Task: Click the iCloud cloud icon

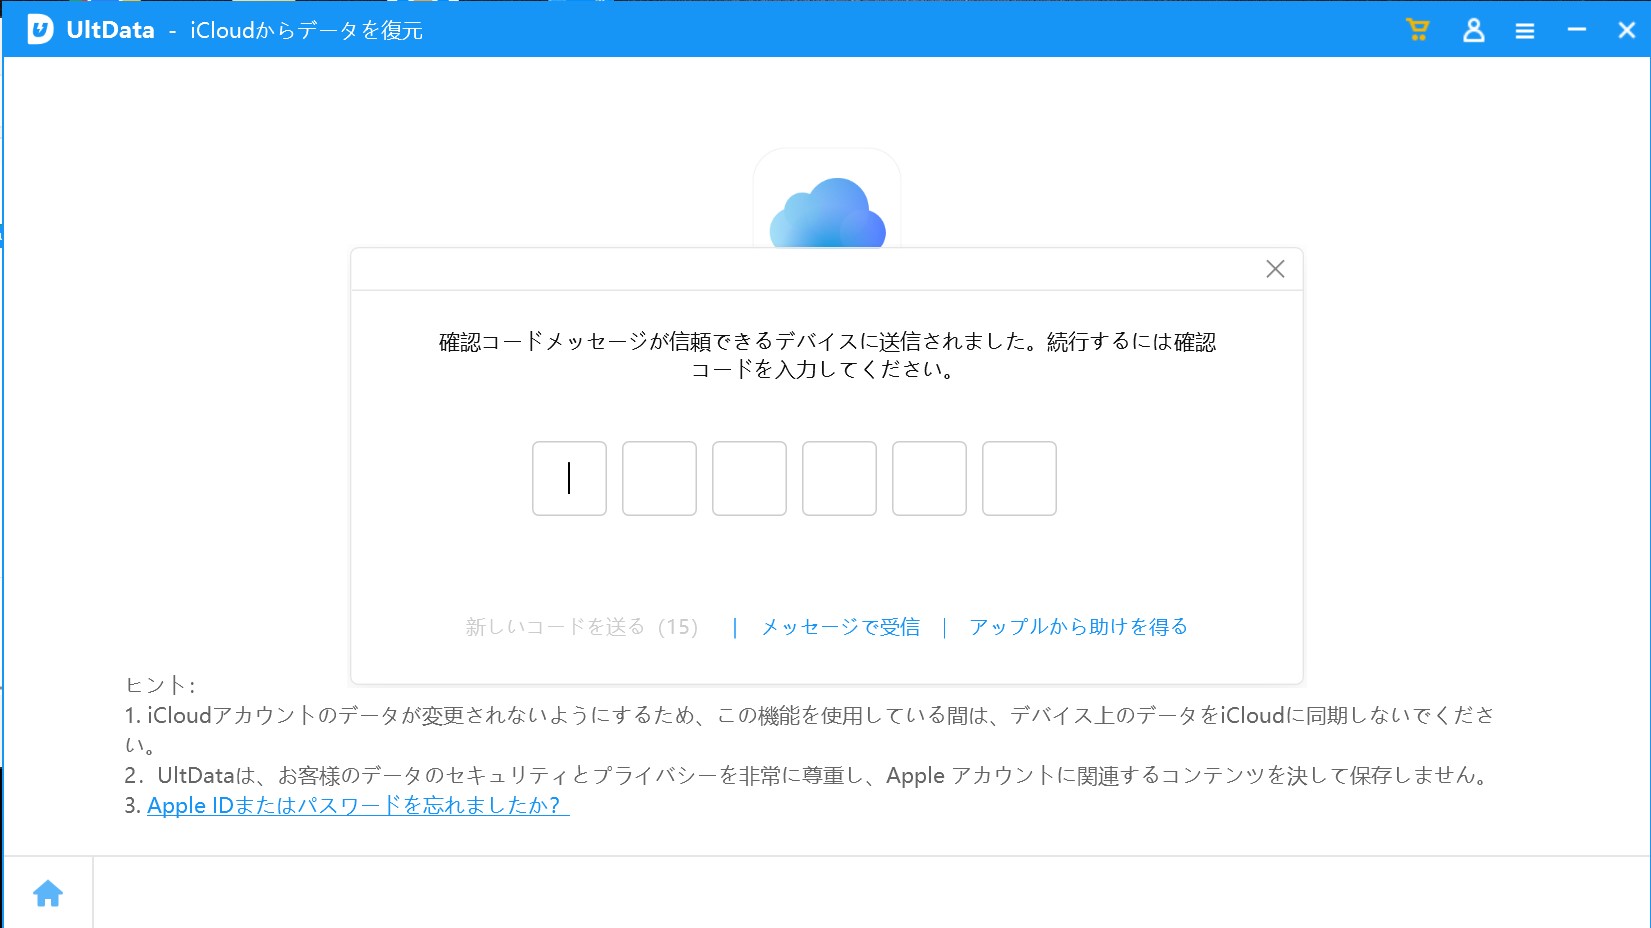Action: pos(827,210)
